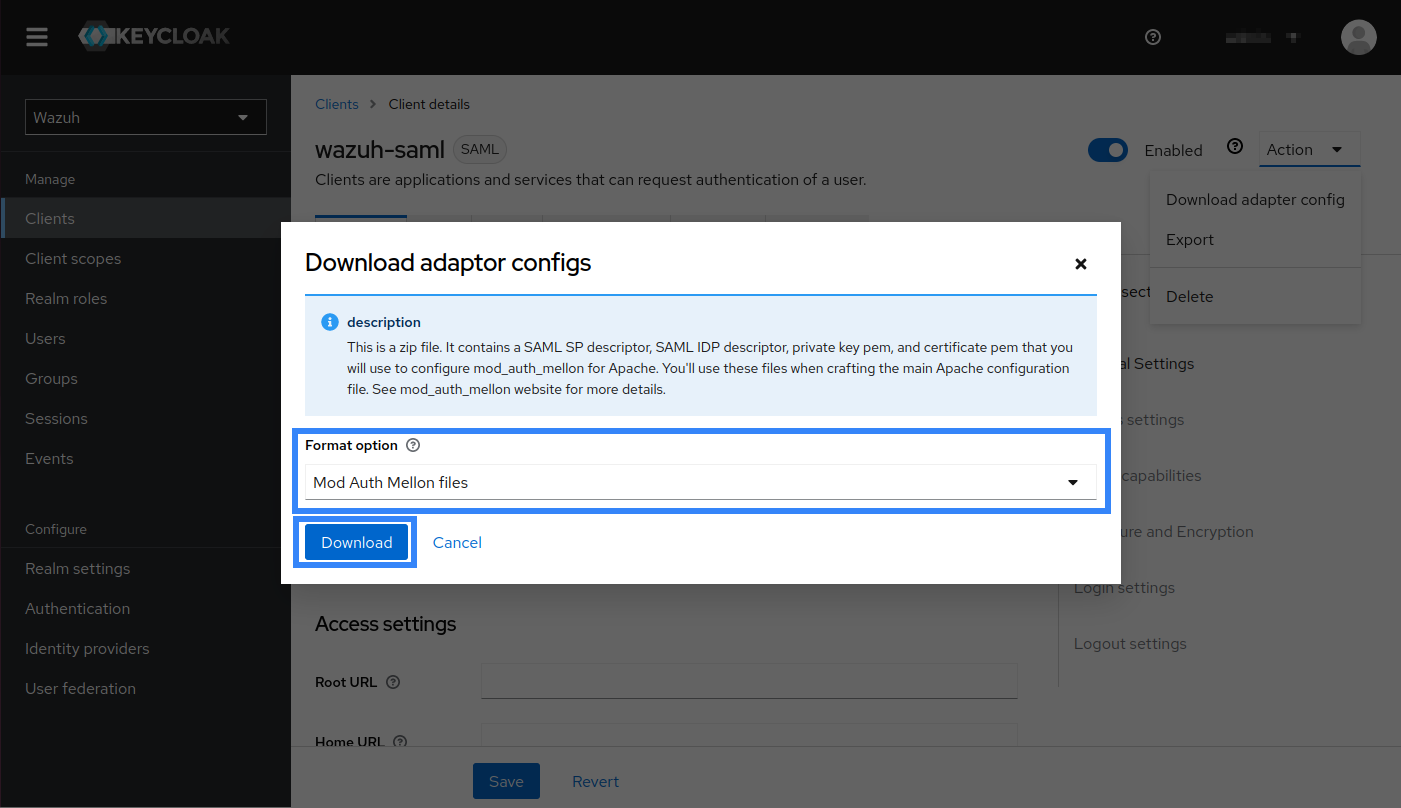Click the SAML label badge
The width and height of the screenshot is (1401, 808).
[480, 150]
